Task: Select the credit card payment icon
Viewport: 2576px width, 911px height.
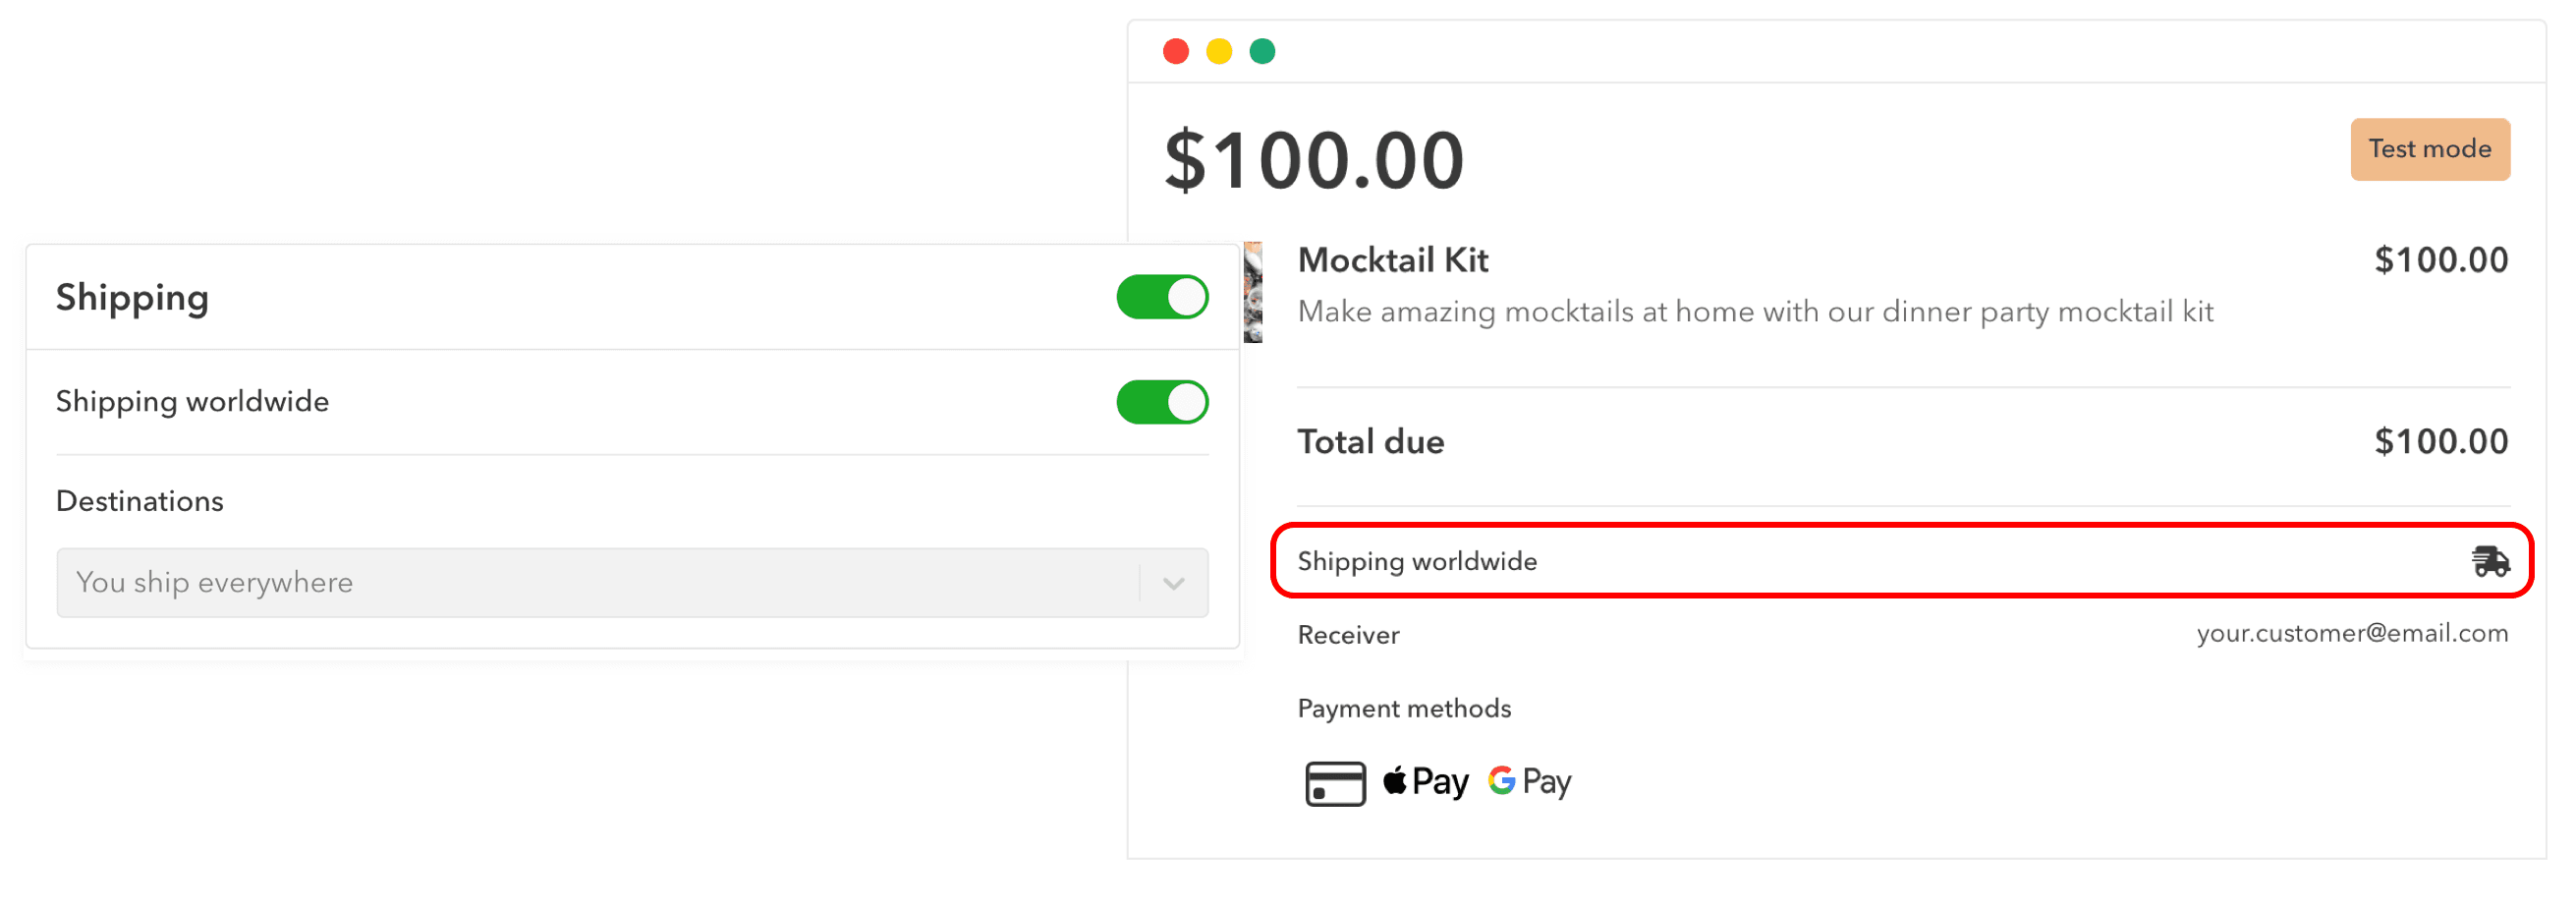Action: click(1334, 783)
